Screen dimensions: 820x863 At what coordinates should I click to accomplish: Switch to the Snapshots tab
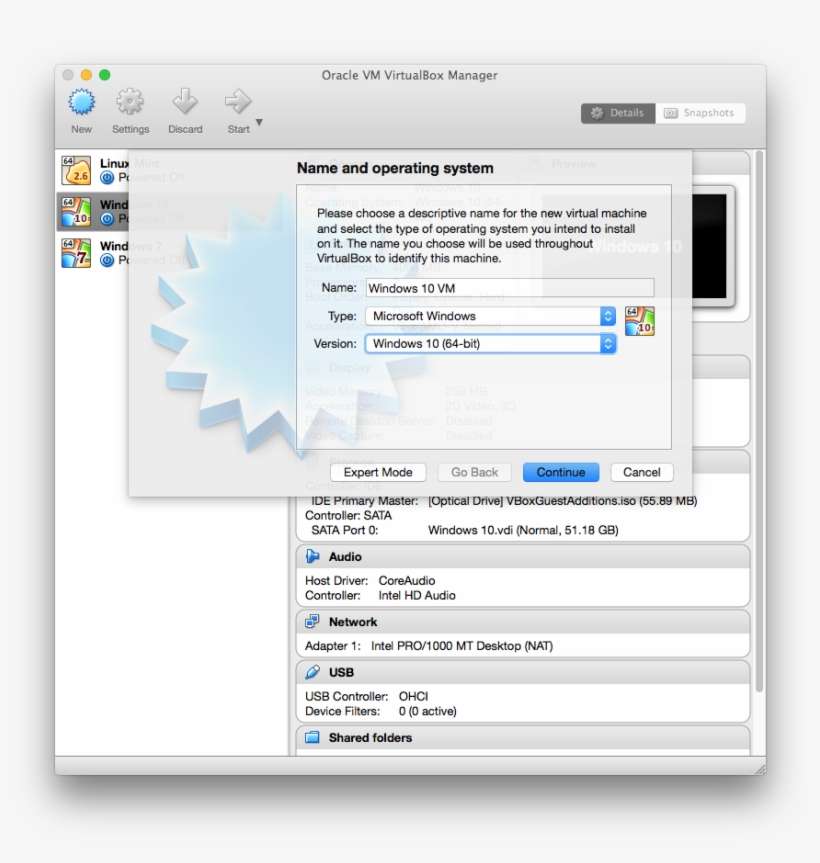(701, 113)
